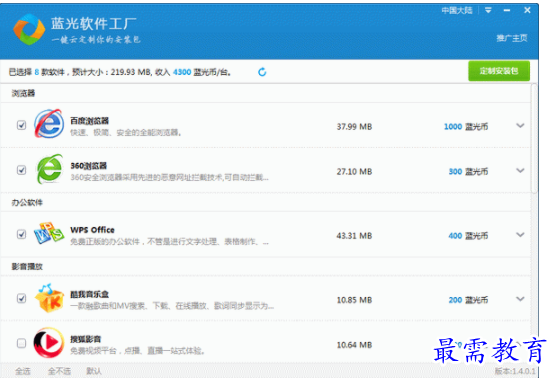The width and height of the screenshot is (555, 382).
Task: Click the 27.10 MB size value
Action: coord(354,172)
